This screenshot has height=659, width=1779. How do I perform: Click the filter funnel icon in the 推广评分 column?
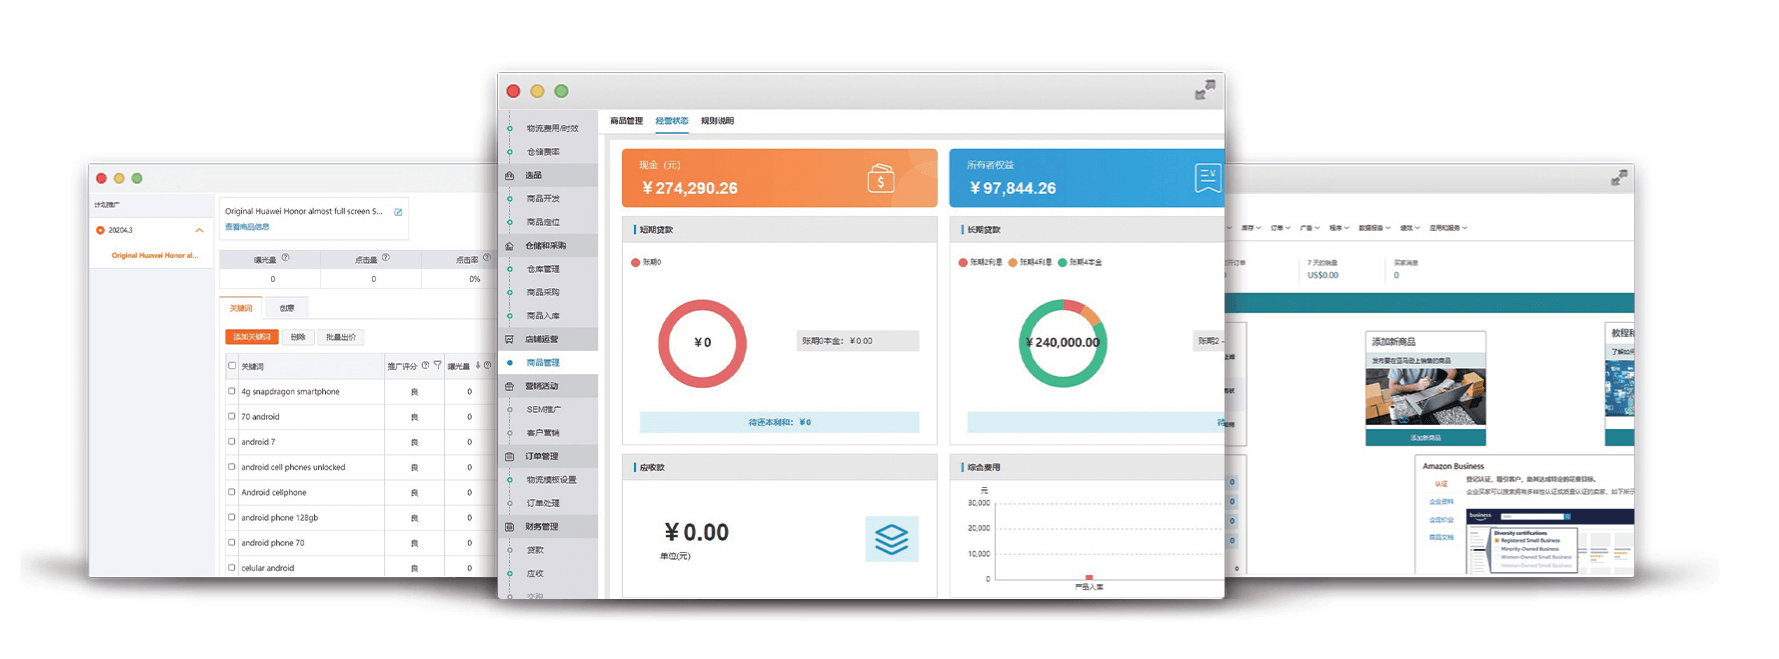(x=437, y=366)
